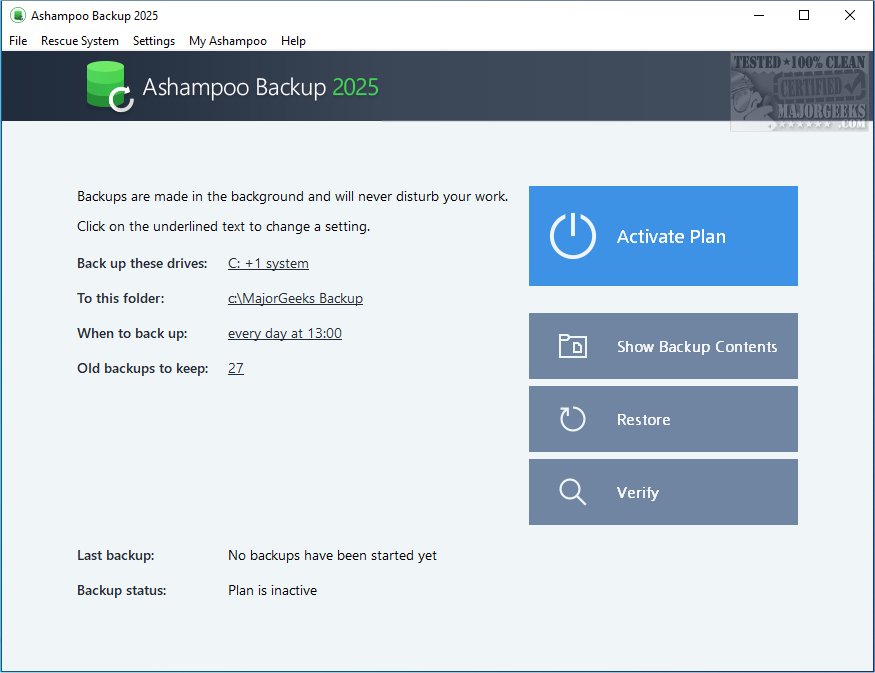Edit schedule 'every day at 13:00'
This screenshot has height=673, width=875.
[285, 334]
